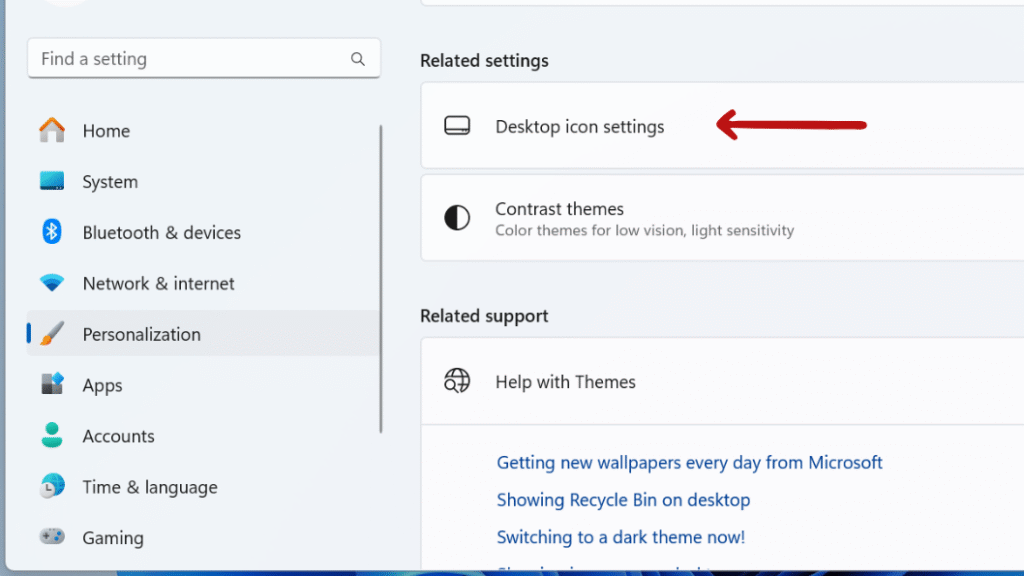
Task: Click the Find a setting search box
Action: [x=204, y=58]
